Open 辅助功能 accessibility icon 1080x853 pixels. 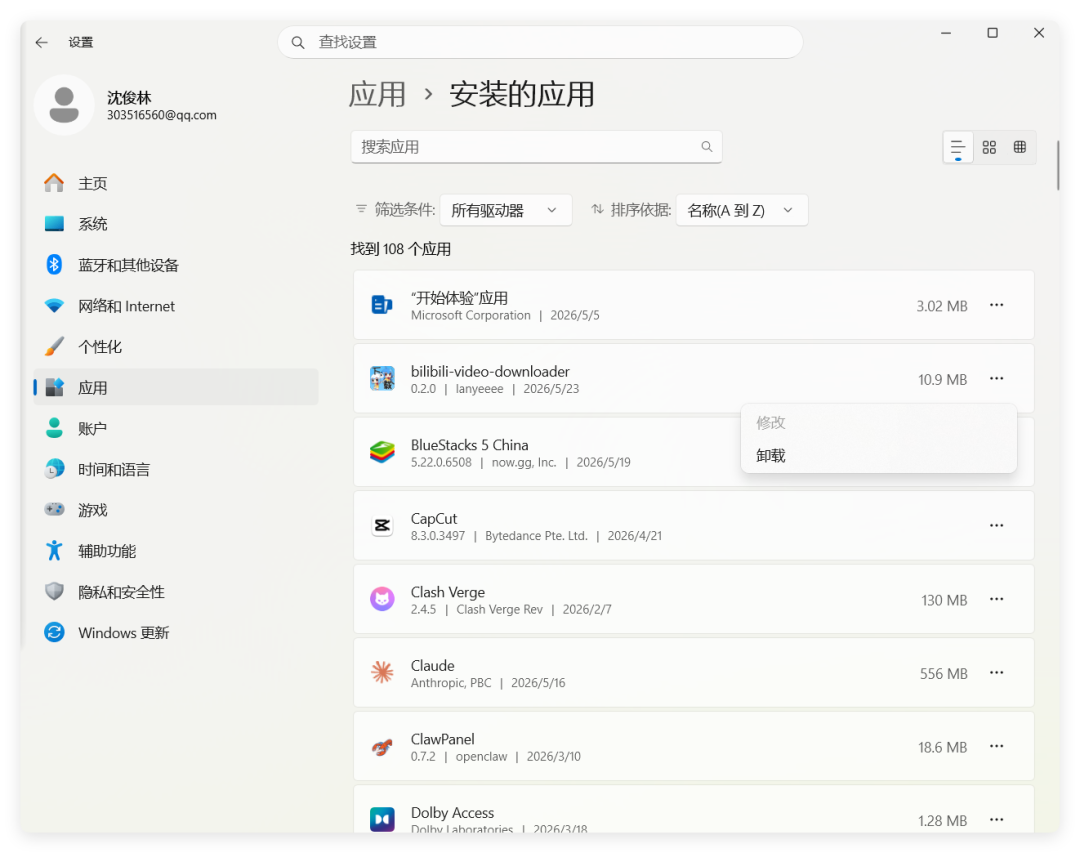54,551
